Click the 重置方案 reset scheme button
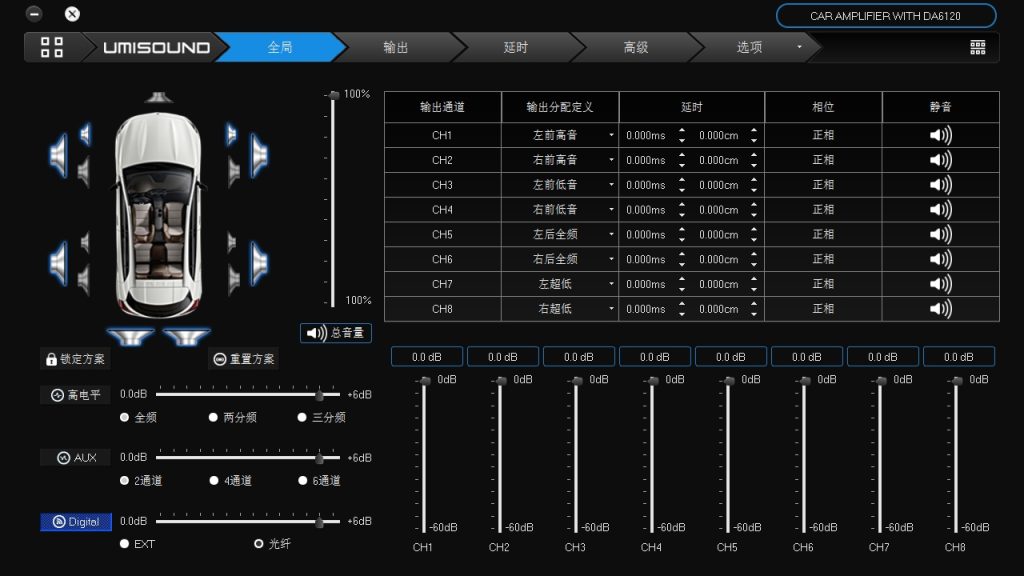This screenshot has width=1024, height=576. point(244,359)
